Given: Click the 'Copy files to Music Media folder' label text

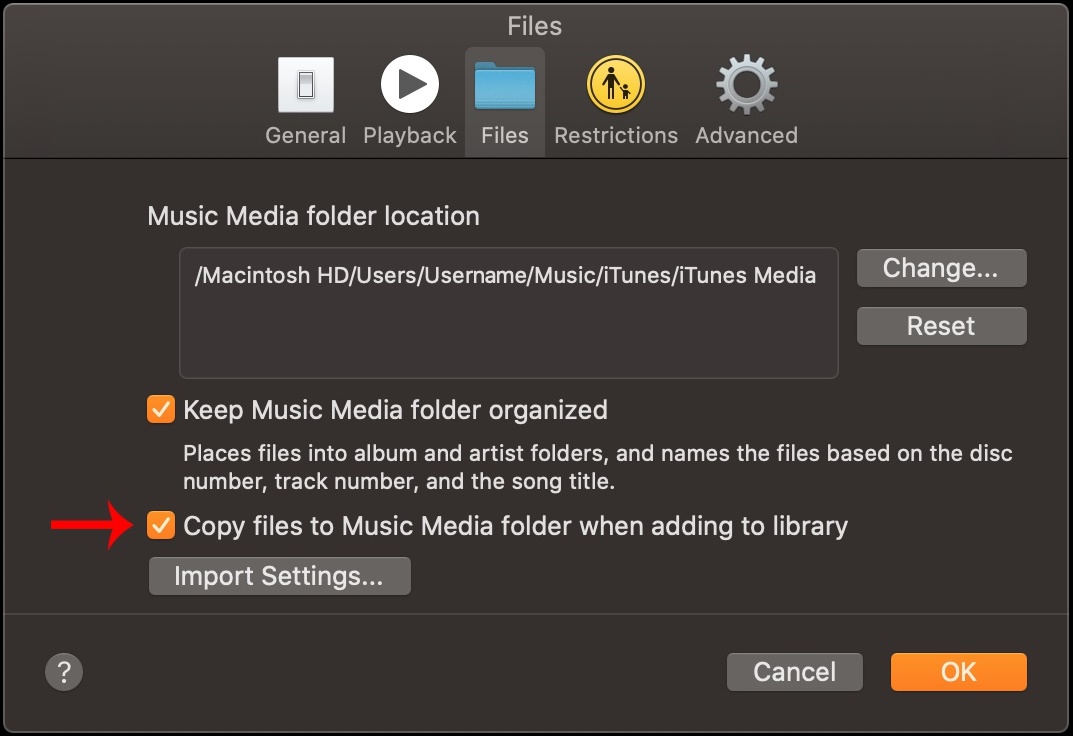Looking at the screenshot, I should click(x=515, y=526).
